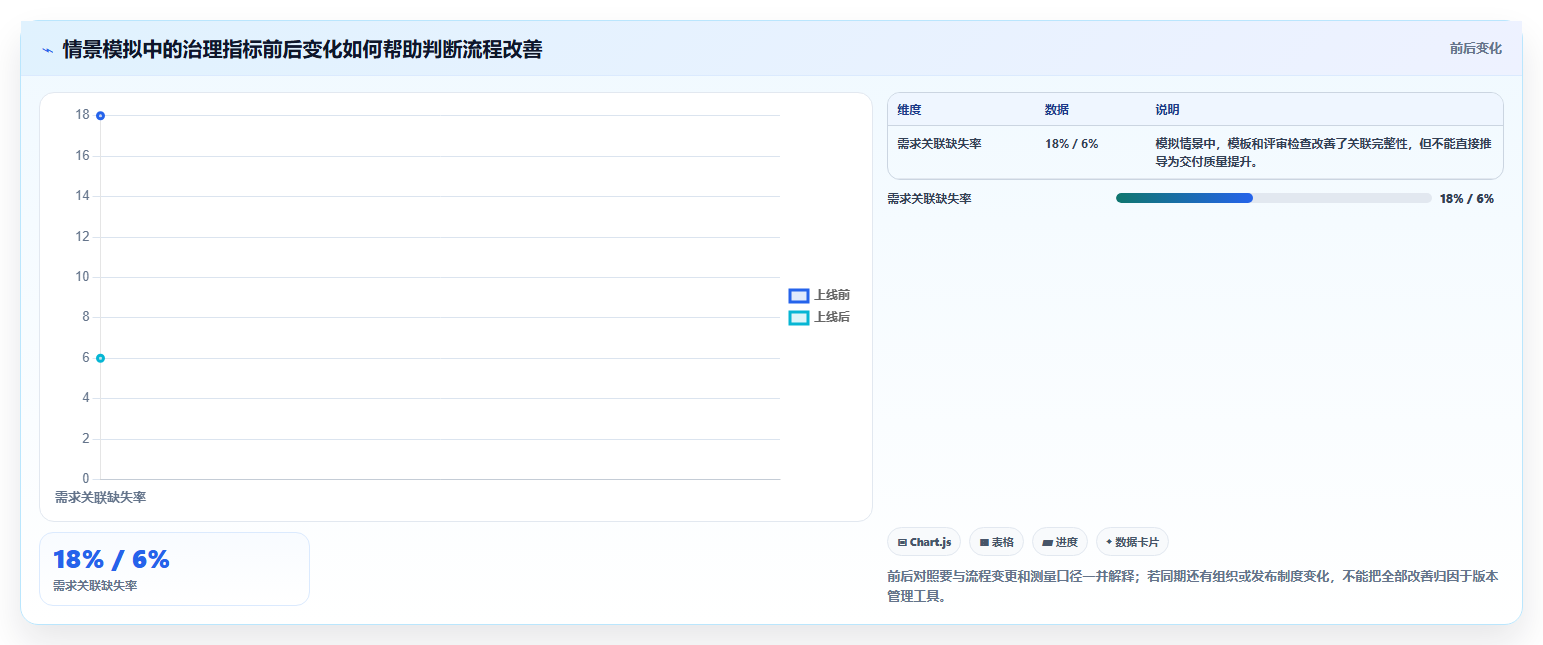Click the 需求关联缺失率 caption in the data card
Screen dimensions: 1543x645
95,586
